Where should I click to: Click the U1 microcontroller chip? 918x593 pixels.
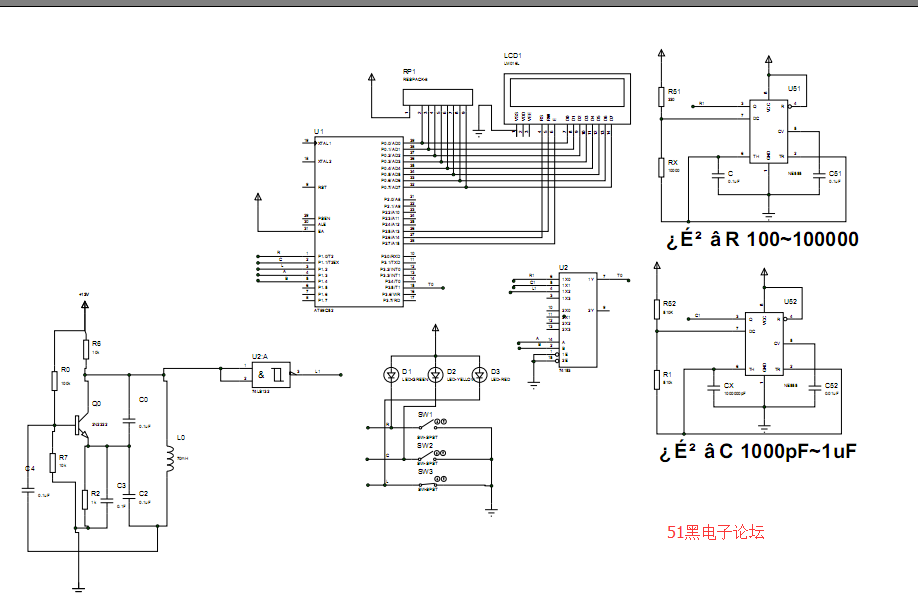pos(358,221)
